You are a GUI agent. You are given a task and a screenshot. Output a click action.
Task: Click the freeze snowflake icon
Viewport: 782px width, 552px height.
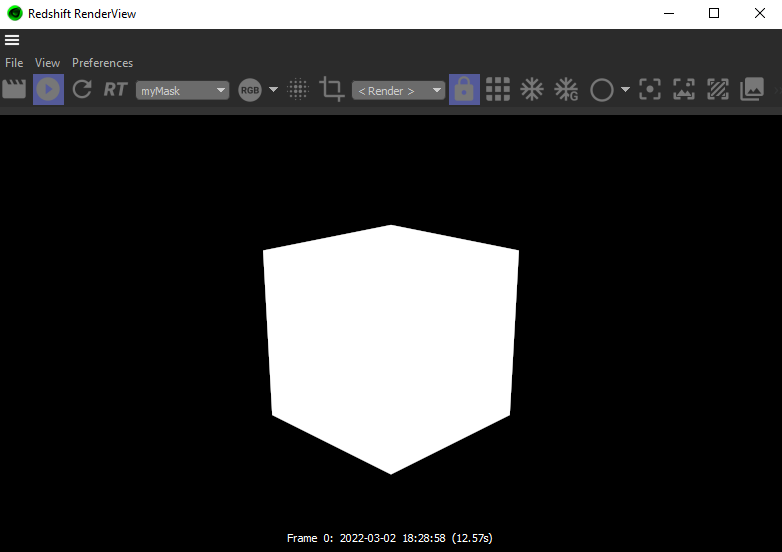click(x=531, y=90)
